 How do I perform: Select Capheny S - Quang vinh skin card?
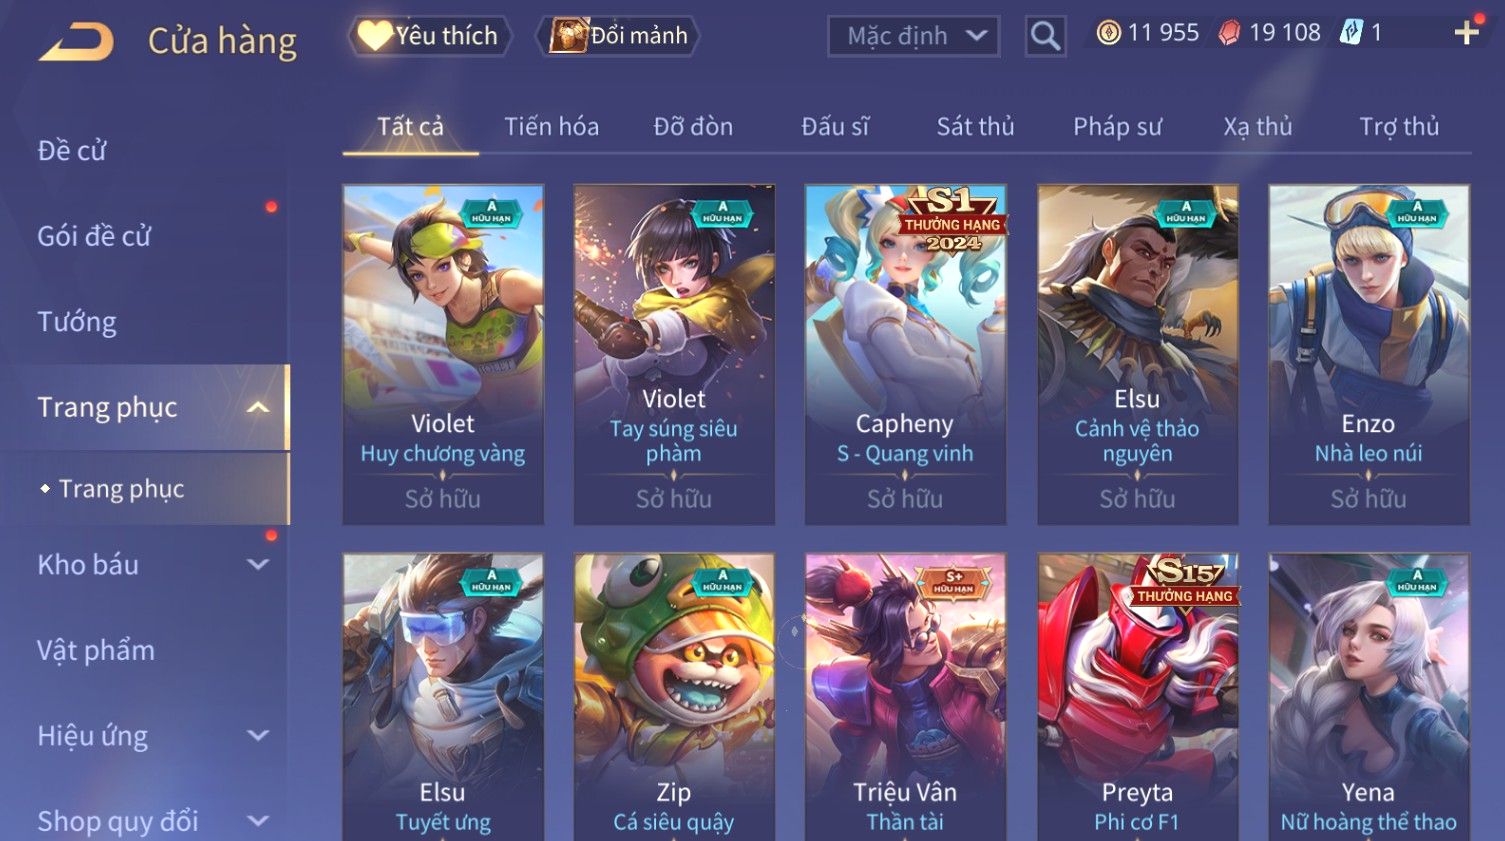point(905,354)
